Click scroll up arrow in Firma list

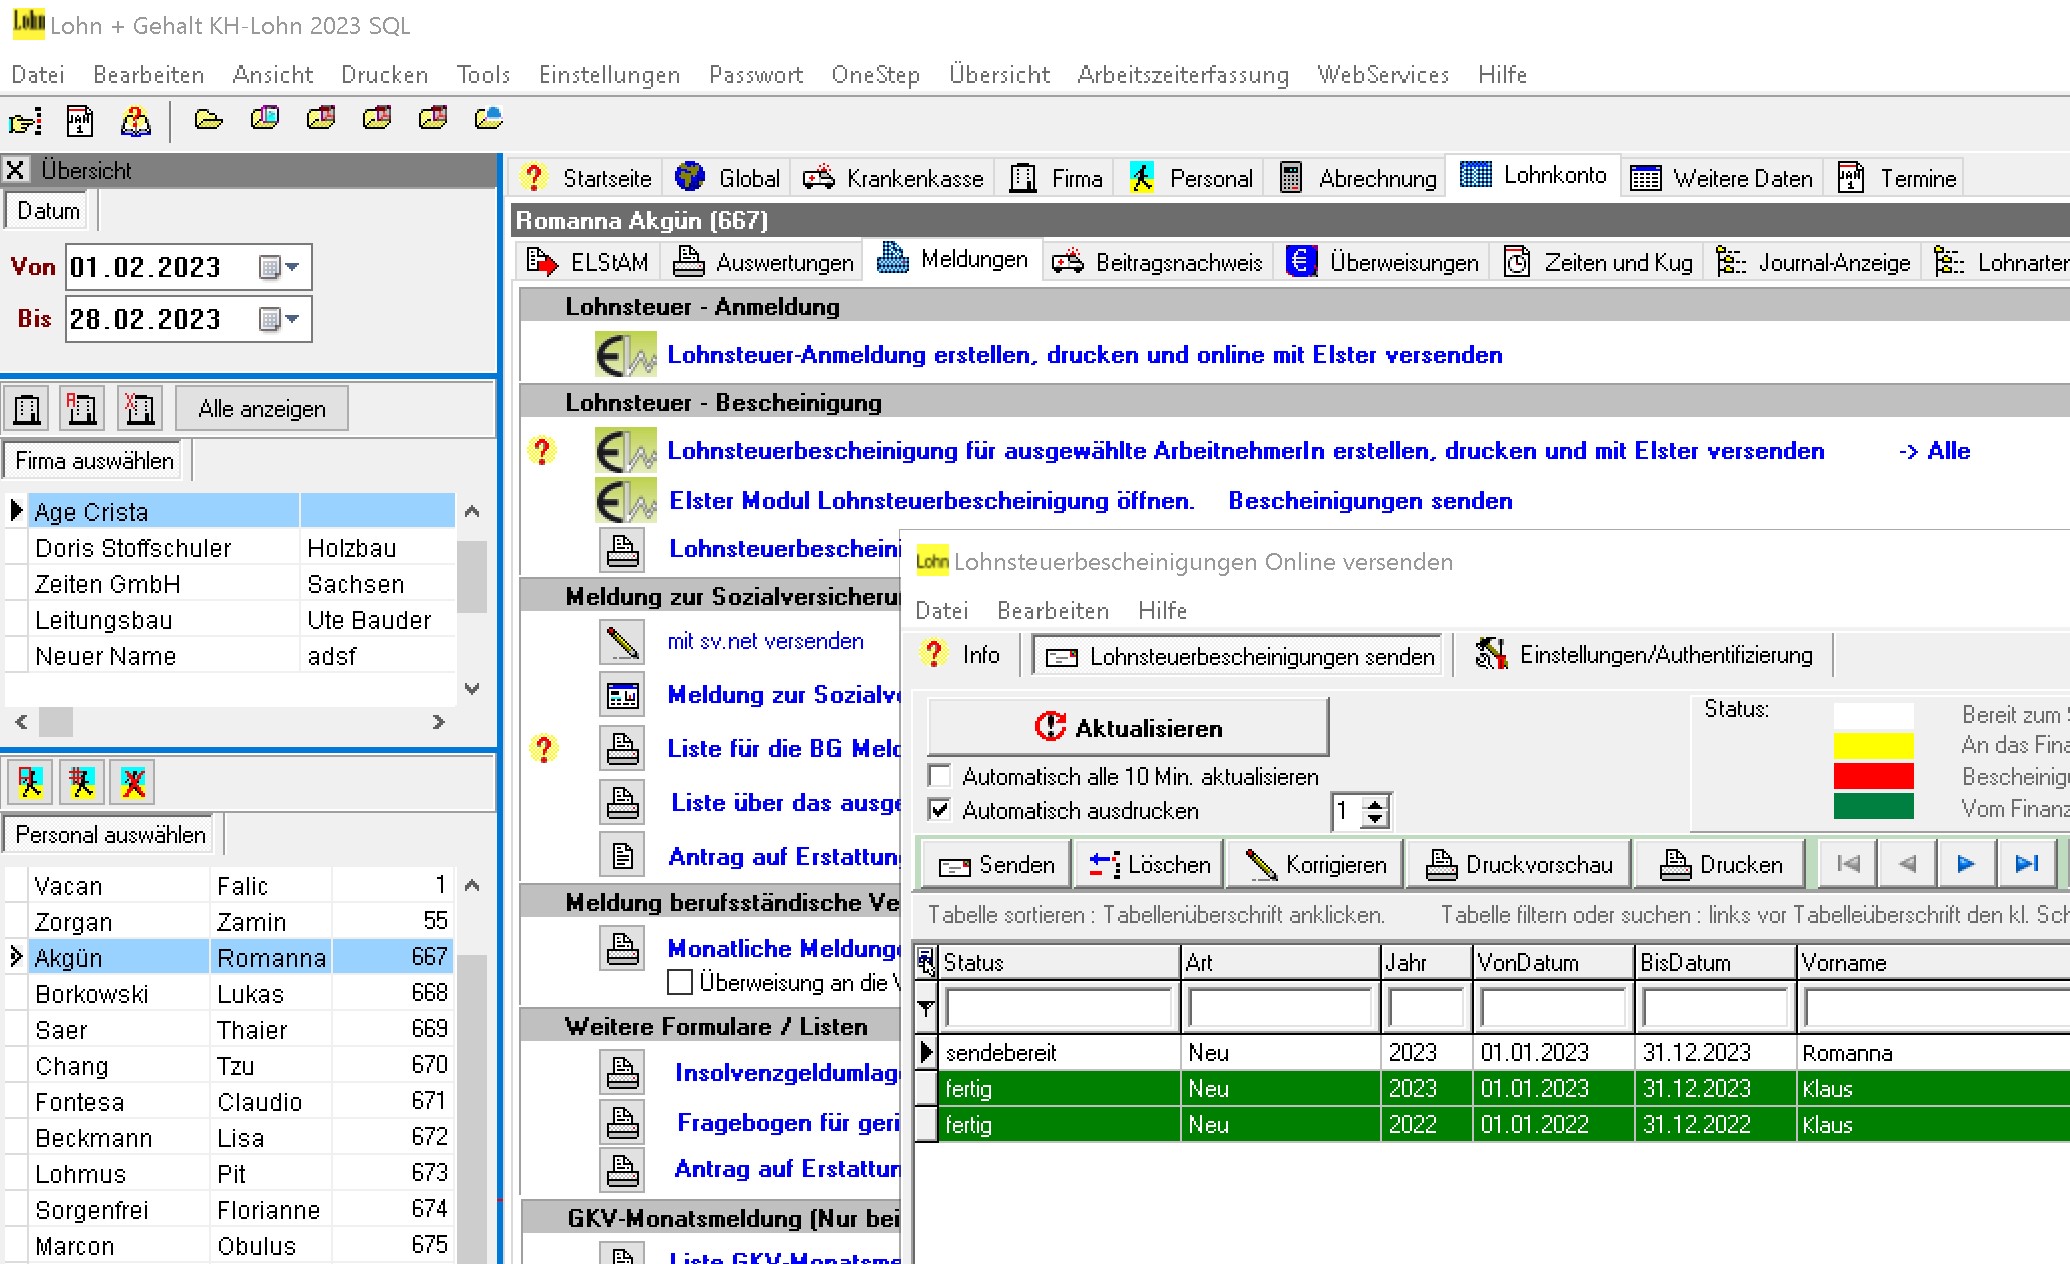pos(472,511)
